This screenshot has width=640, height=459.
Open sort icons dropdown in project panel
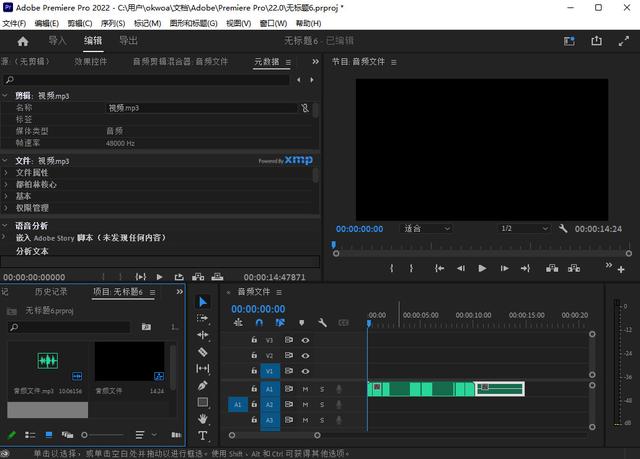point(146,435)
